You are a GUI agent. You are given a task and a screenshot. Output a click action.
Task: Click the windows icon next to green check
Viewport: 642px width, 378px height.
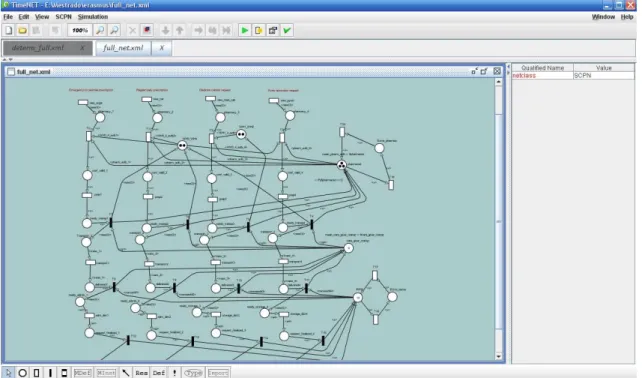coord(273,30)
